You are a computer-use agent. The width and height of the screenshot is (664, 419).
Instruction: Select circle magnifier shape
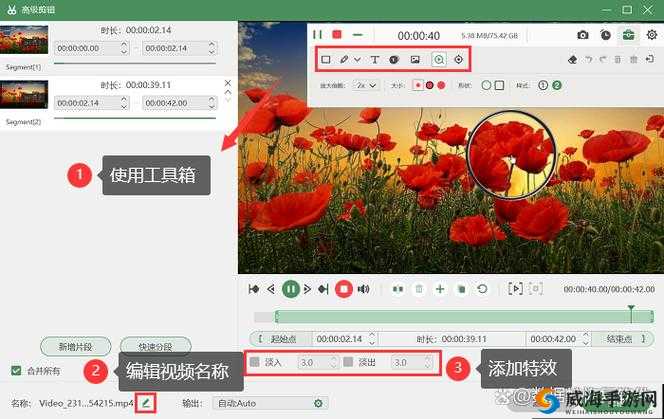(486, 85)
